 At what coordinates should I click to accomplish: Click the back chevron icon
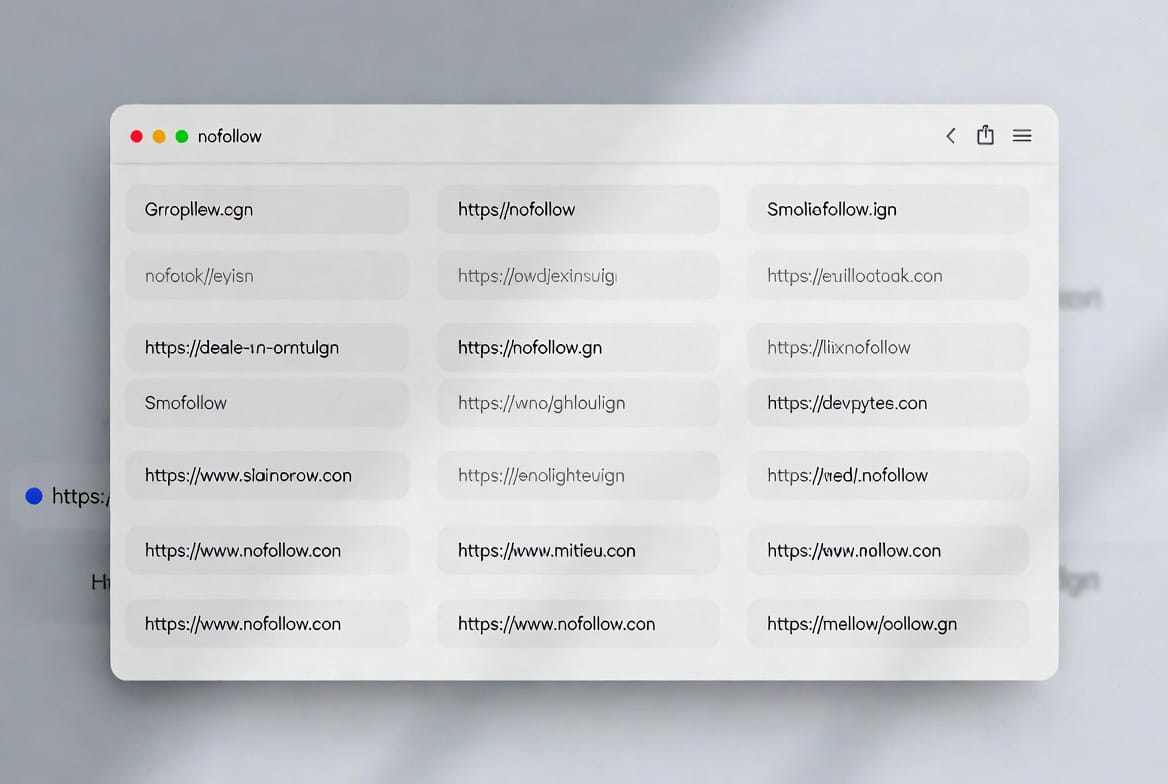click(x=950, y=136)
